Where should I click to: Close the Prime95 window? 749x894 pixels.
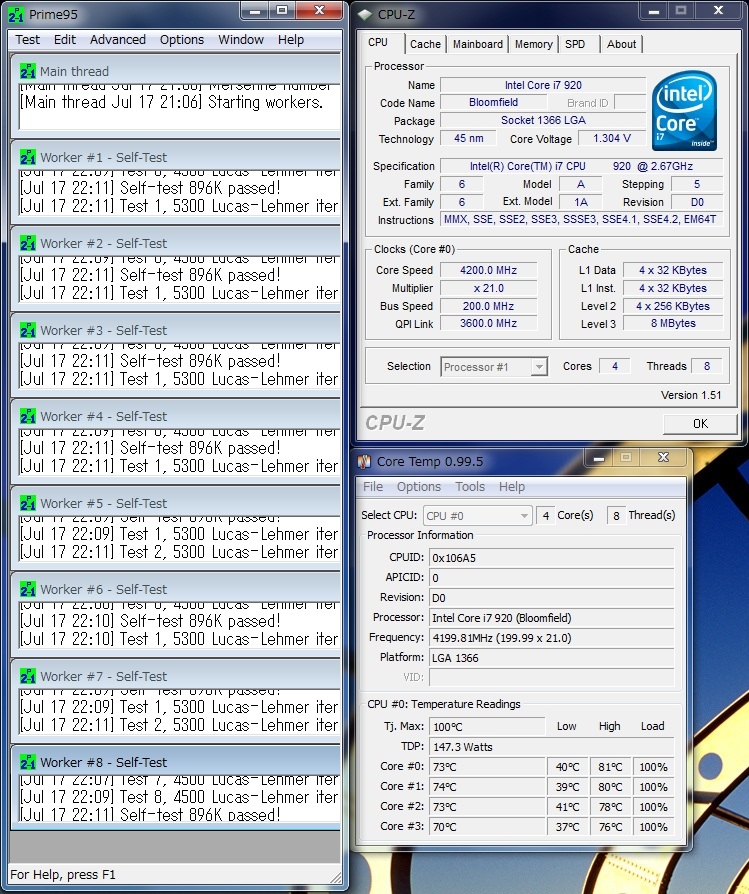pyautogui.click(x=320, y=10)
